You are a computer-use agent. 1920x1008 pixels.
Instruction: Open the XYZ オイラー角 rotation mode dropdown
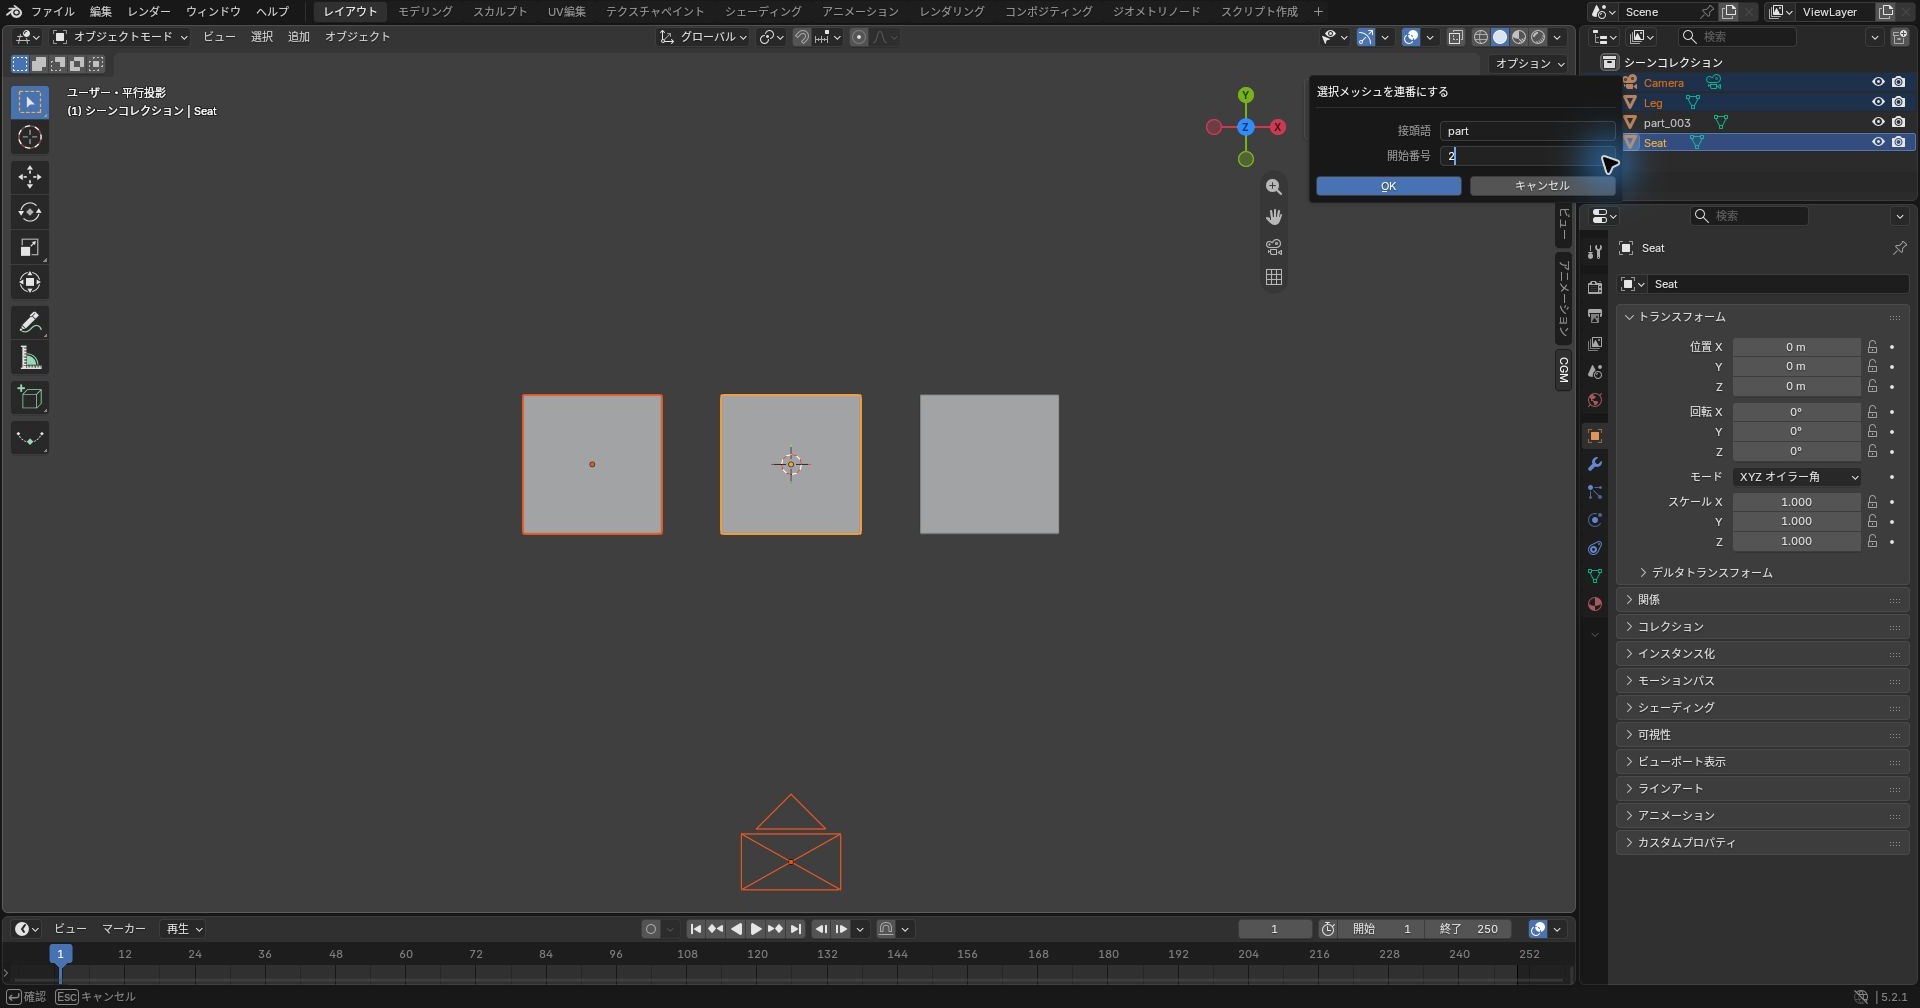pyautogui.click(x=1797, y=477)
